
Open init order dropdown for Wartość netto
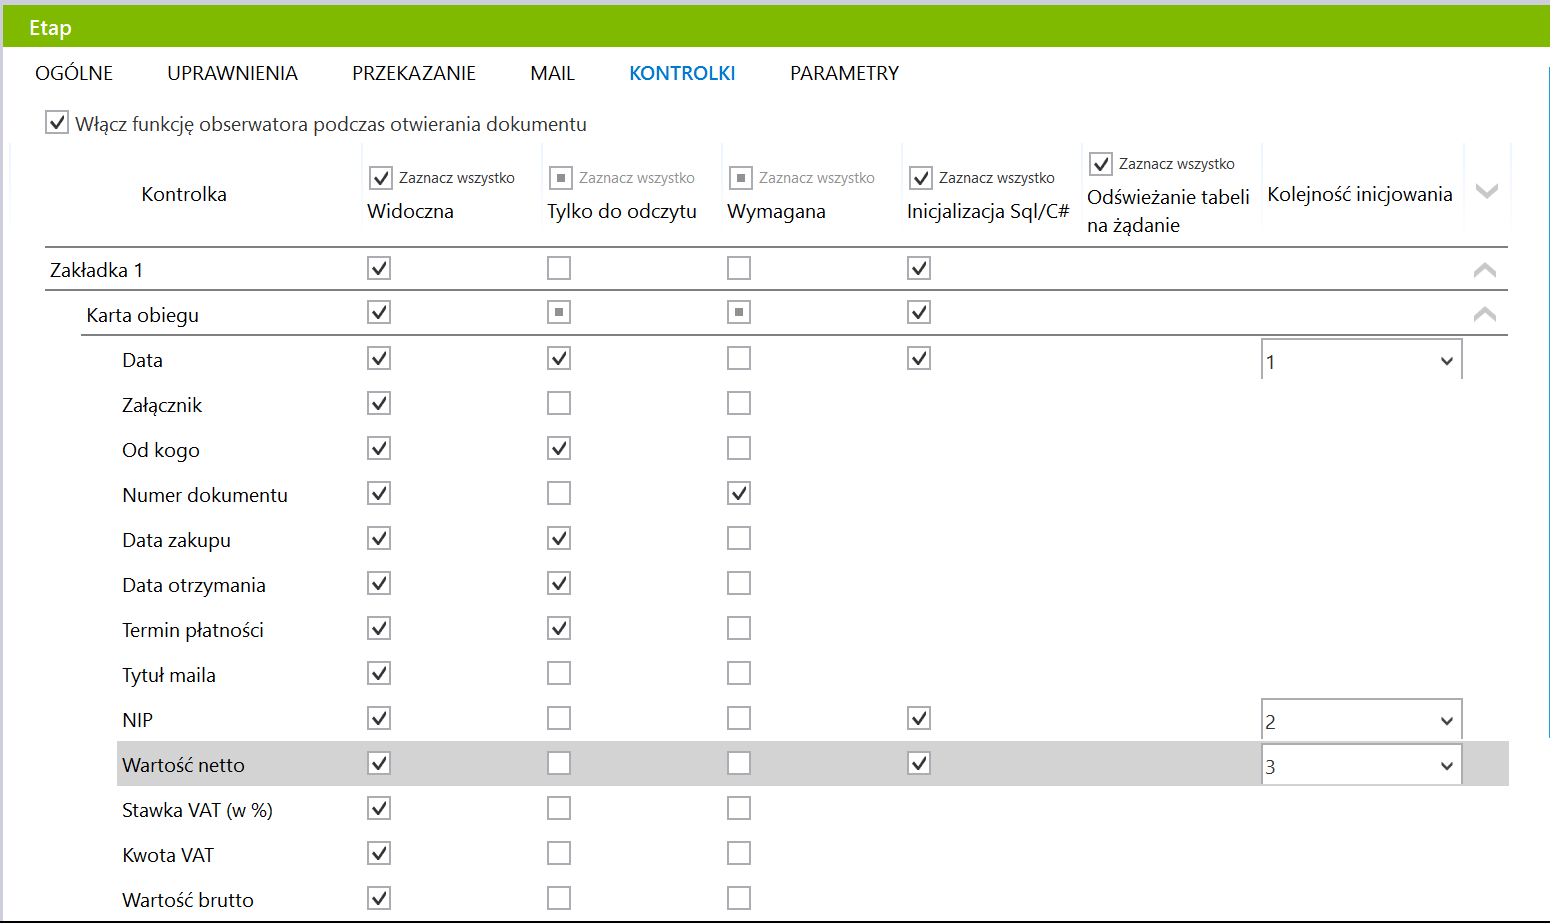coord(1362,766)
